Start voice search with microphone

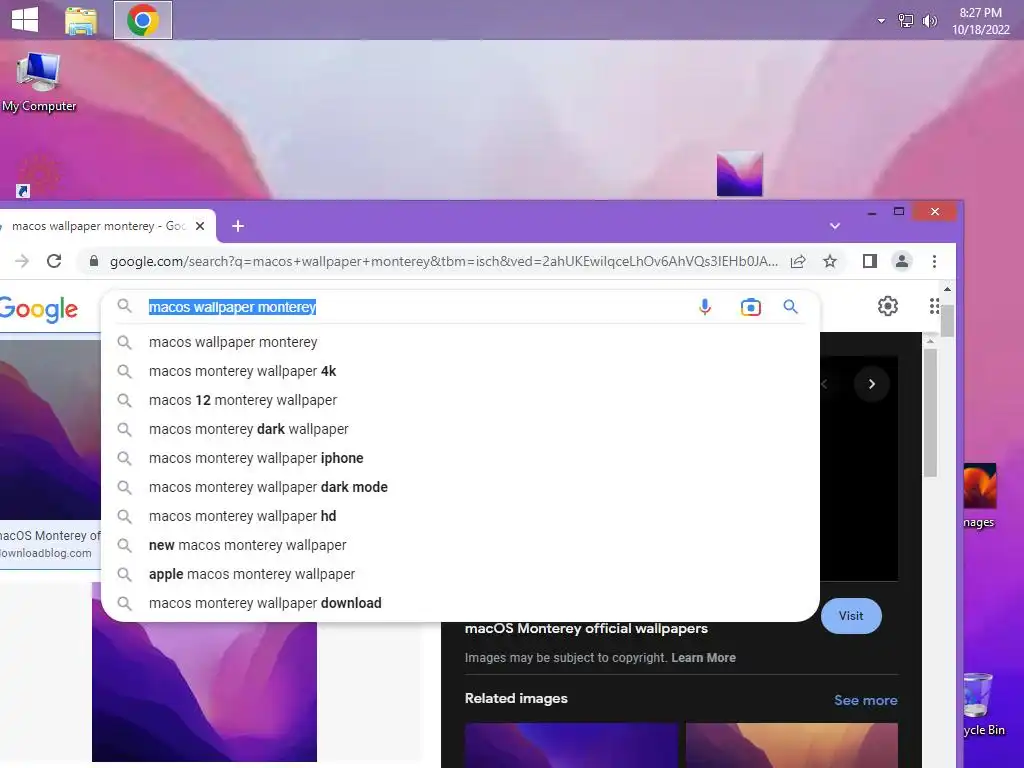point(705,307)
